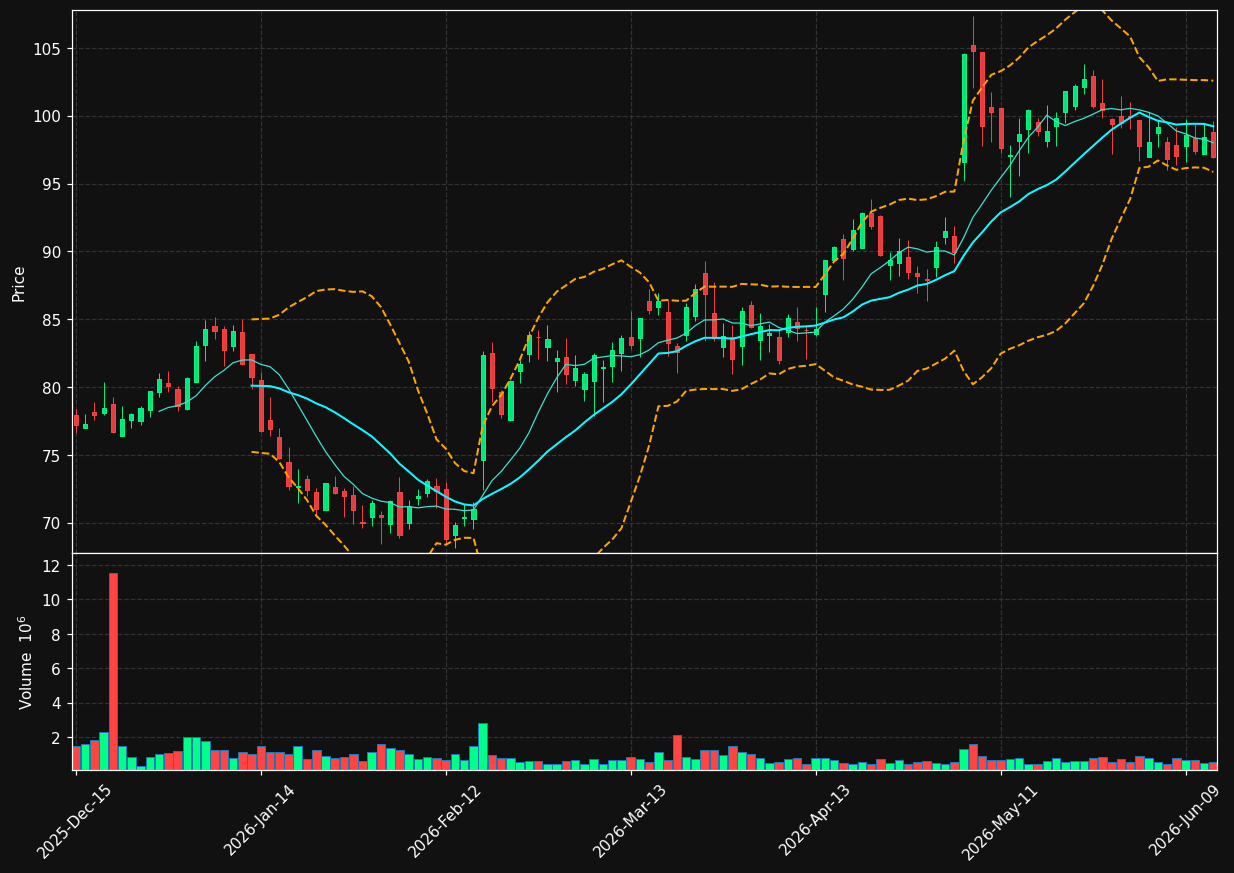Click the 75 price tick label
The width and height of the screenshot is (1234, 873).
(52, 456)
